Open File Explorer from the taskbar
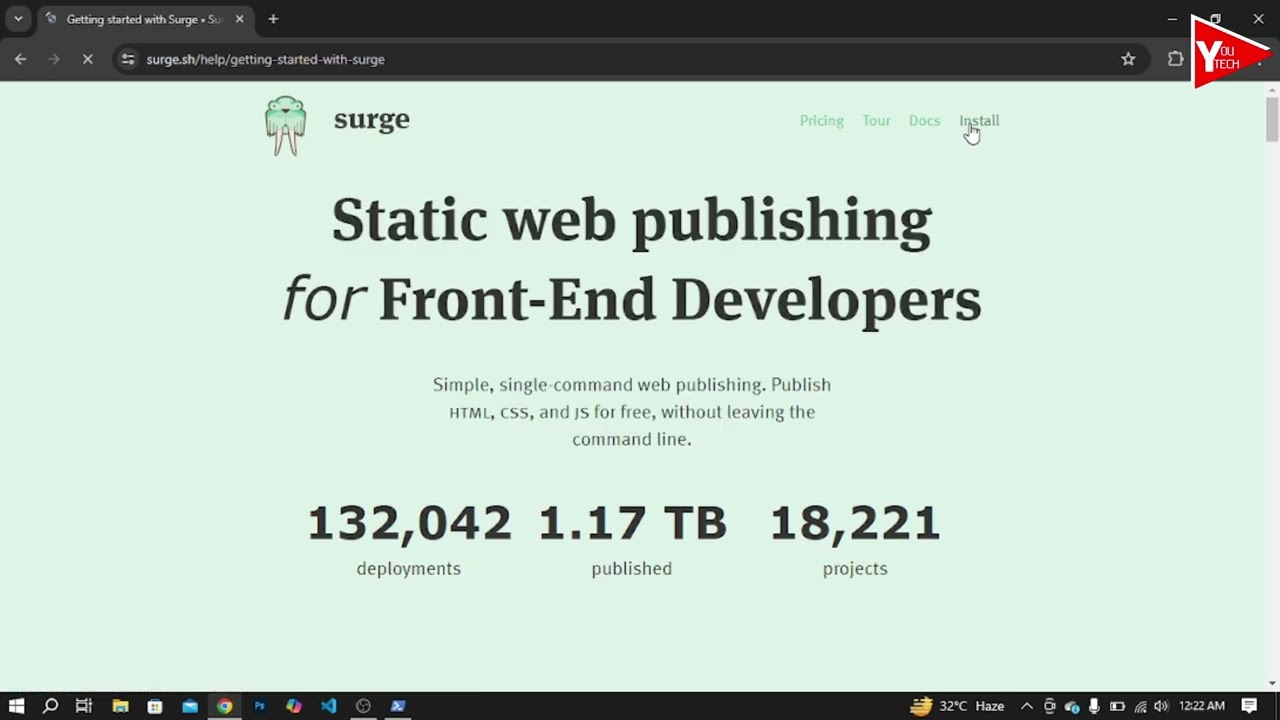This screenshot has height=720, width=1280. point(120,706)
